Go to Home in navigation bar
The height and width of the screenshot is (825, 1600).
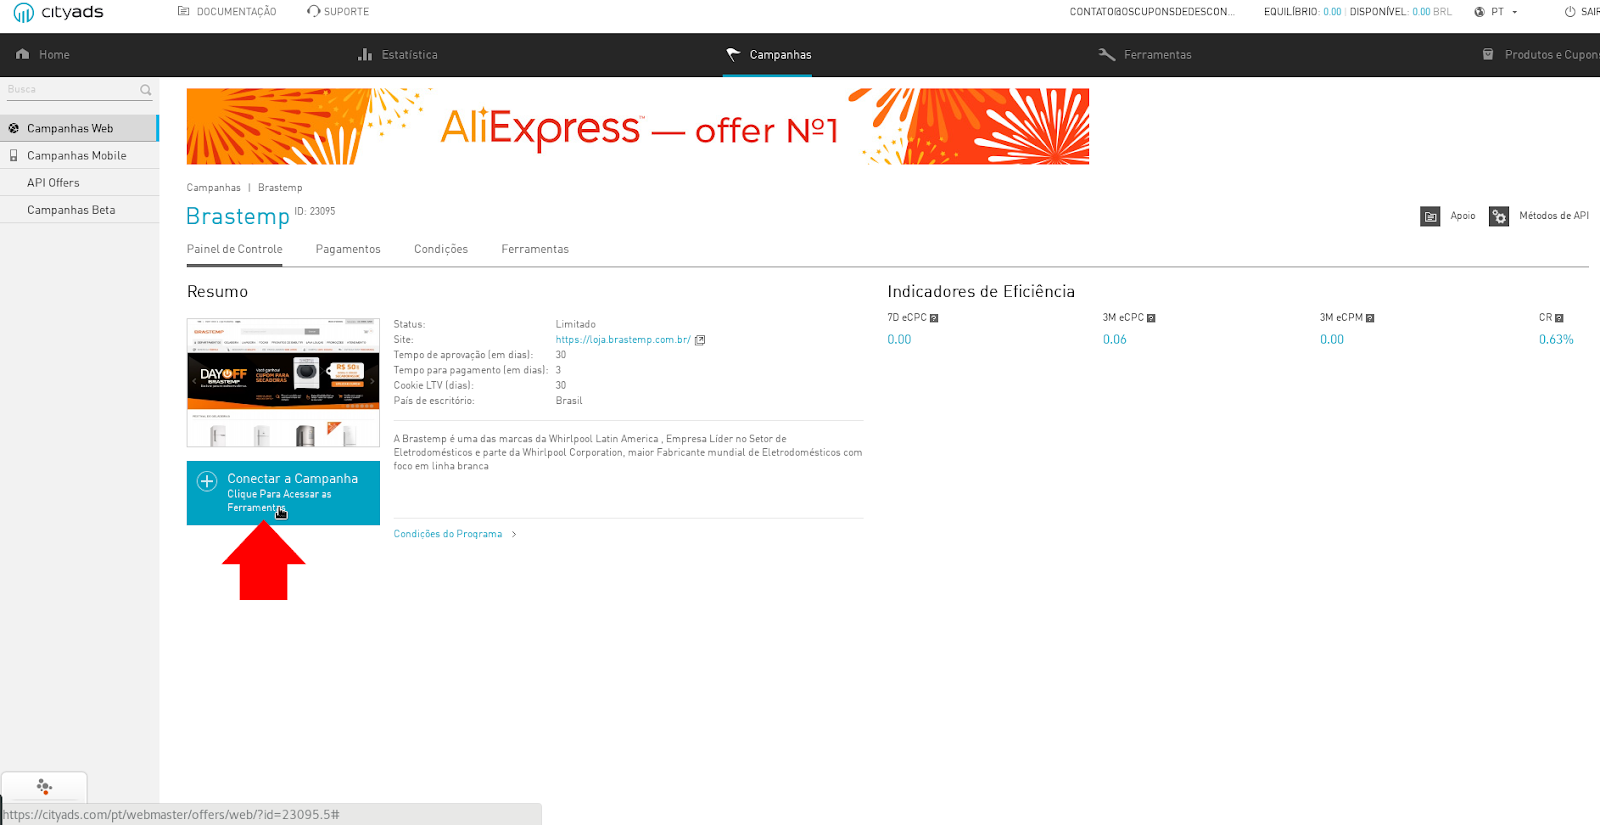[x=54, y=55]
